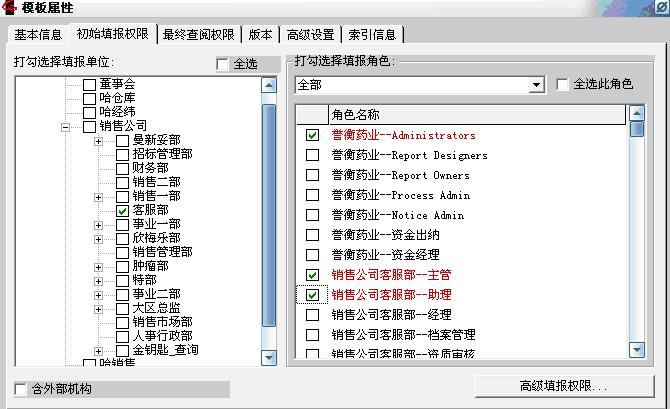Collapse the 销售公司 tree node
The width and height of the screenshot is (670, 409).
(65, 127)
